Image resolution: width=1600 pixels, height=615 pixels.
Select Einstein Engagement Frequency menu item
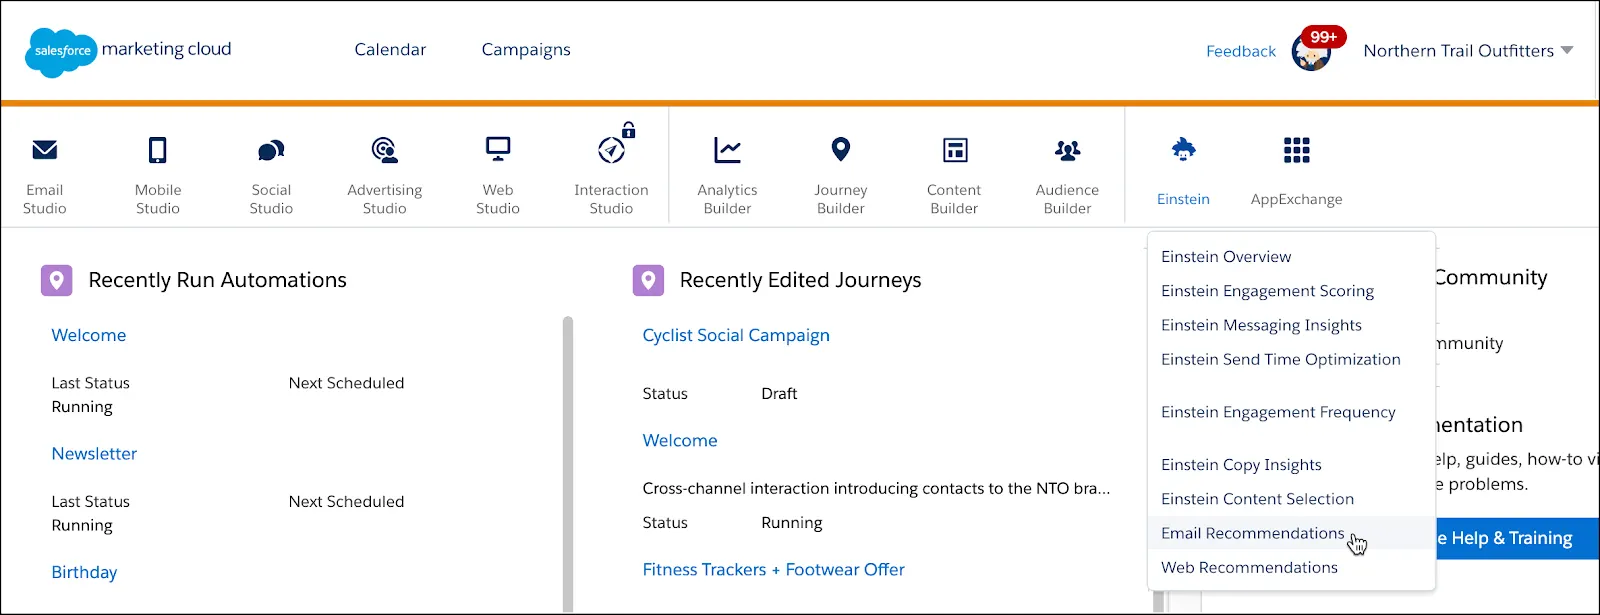[x=1278, y=412]
